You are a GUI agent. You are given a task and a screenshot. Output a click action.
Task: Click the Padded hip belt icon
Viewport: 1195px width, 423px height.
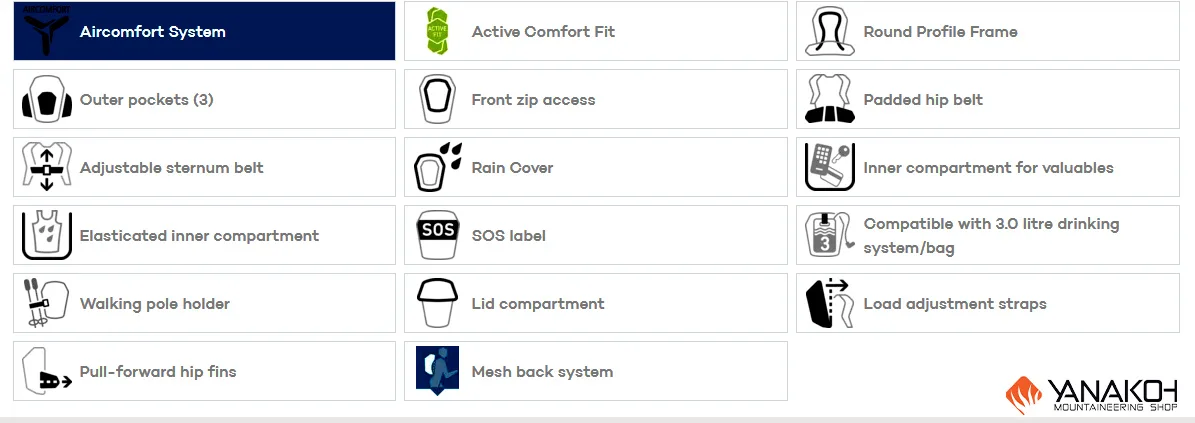(x=830, y=99)
